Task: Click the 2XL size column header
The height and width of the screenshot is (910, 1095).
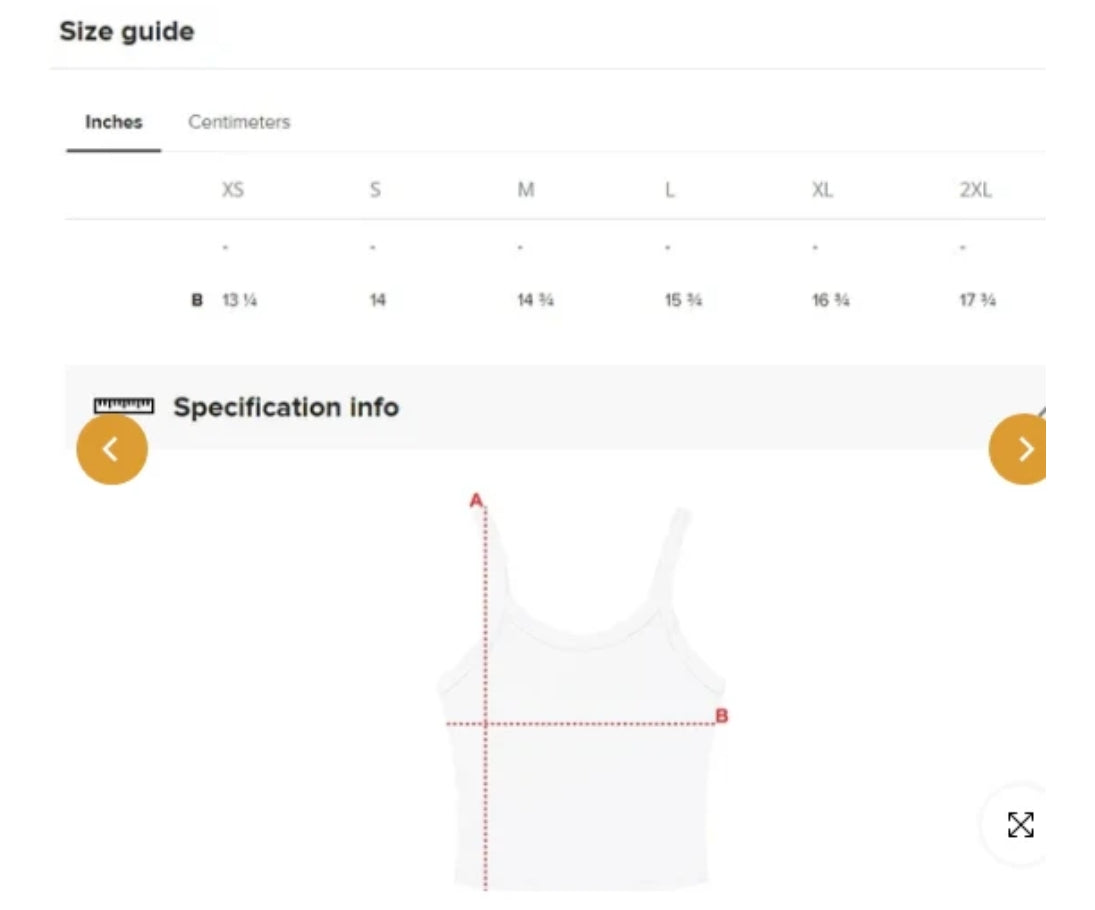Action: [976, 190]
